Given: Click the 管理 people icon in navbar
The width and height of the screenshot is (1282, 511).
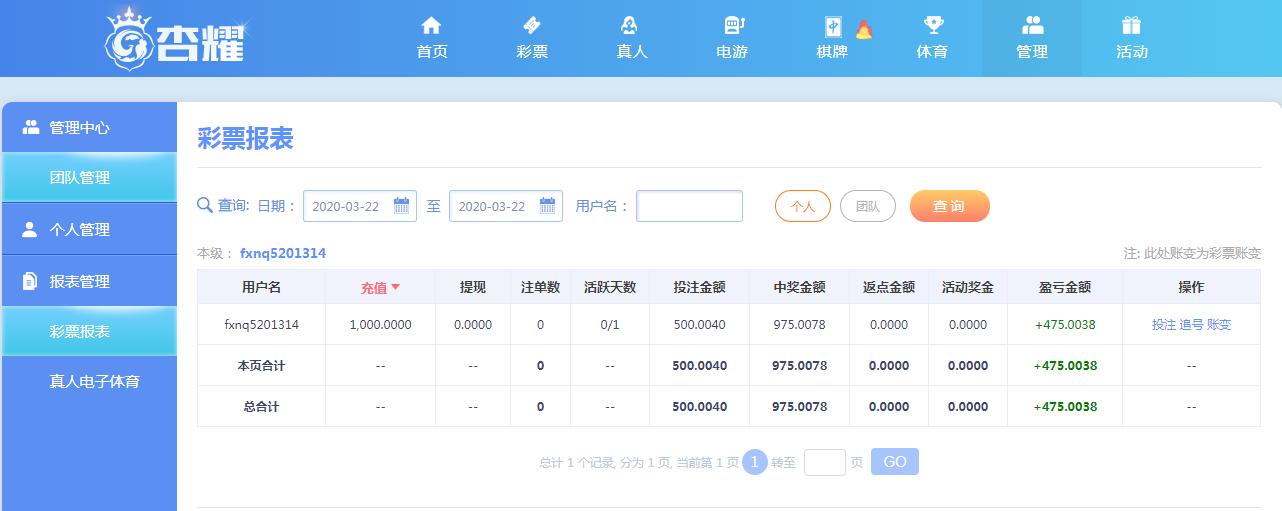Looking at the screenshot, I should point(1032,25).
